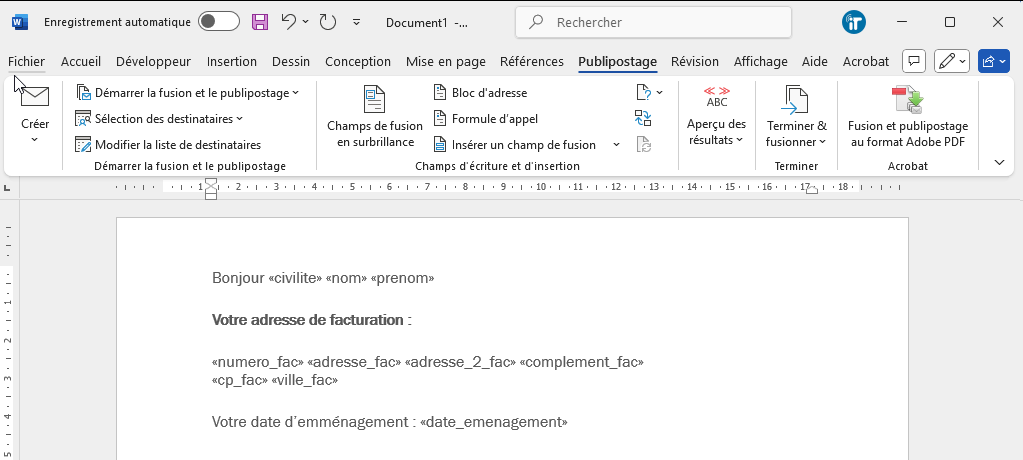The image size is (1023, 460).
Task: Collapse the ribbon with chevron arrow
Action: pyautogui.click(x=999, y=162)
